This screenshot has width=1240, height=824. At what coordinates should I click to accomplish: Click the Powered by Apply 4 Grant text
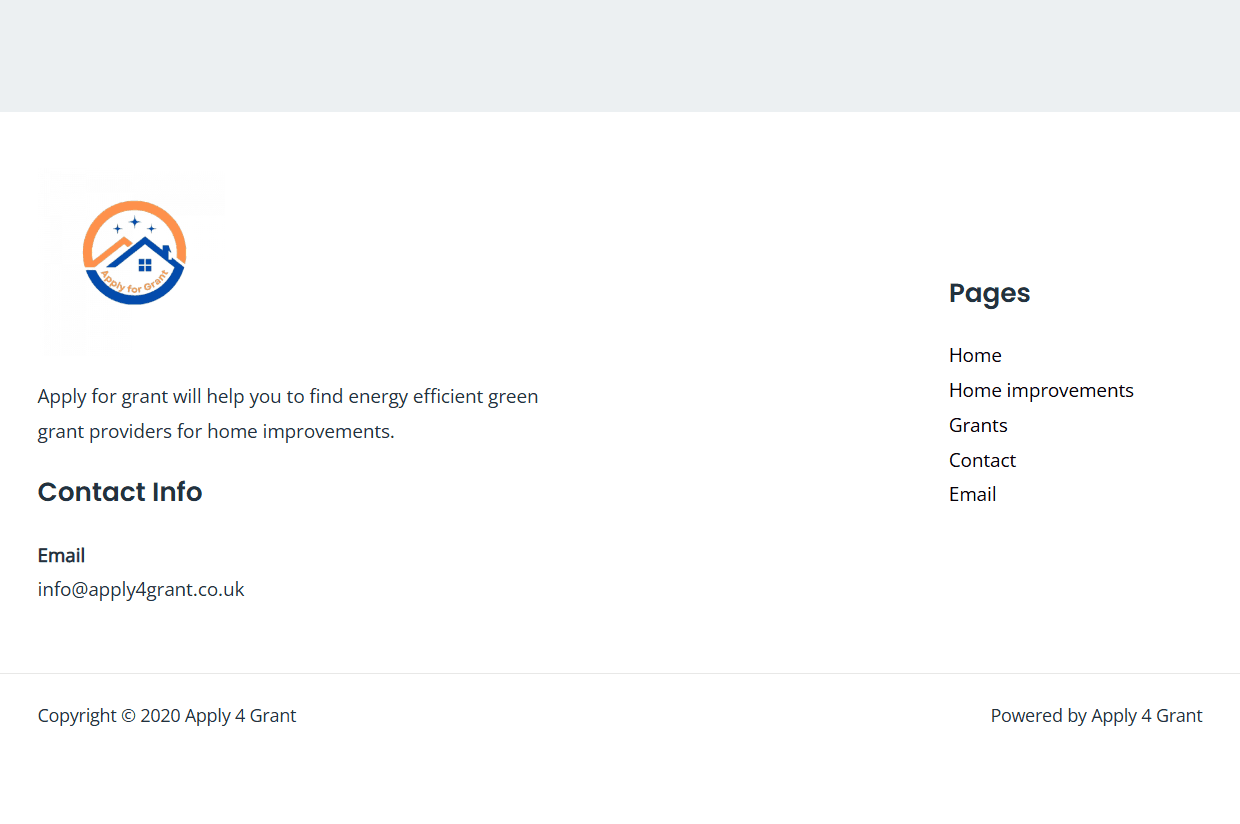1096,715
